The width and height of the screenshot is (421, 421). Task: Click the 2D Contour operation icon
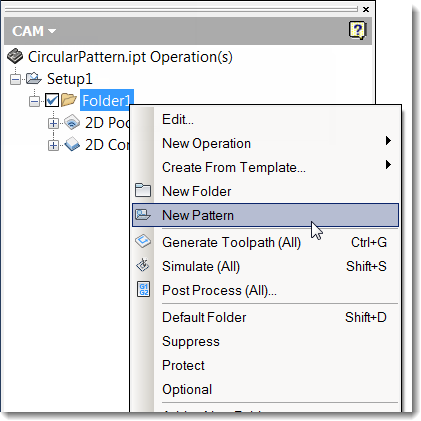coord(72,145)
